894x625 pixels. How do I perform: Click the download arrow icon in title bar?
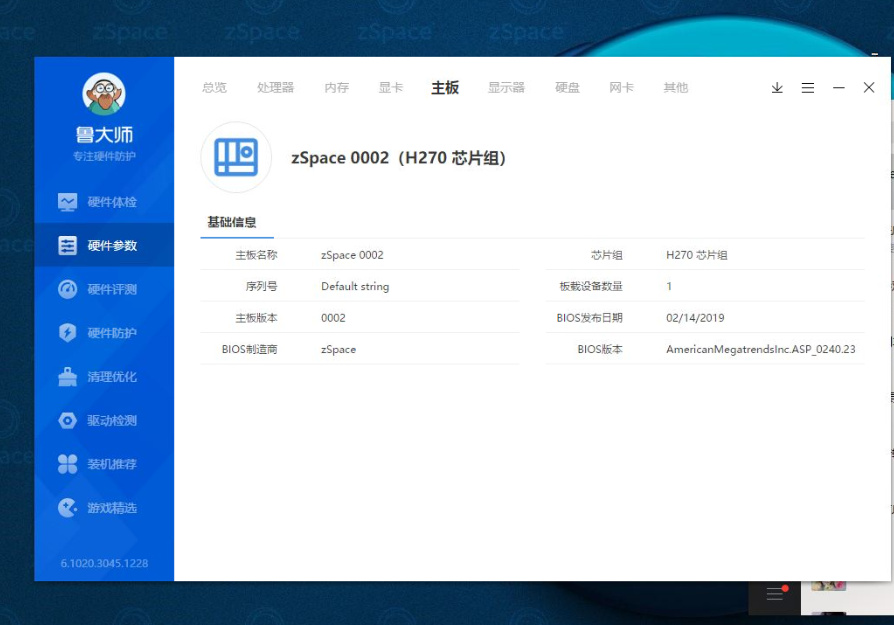[777, 88]
